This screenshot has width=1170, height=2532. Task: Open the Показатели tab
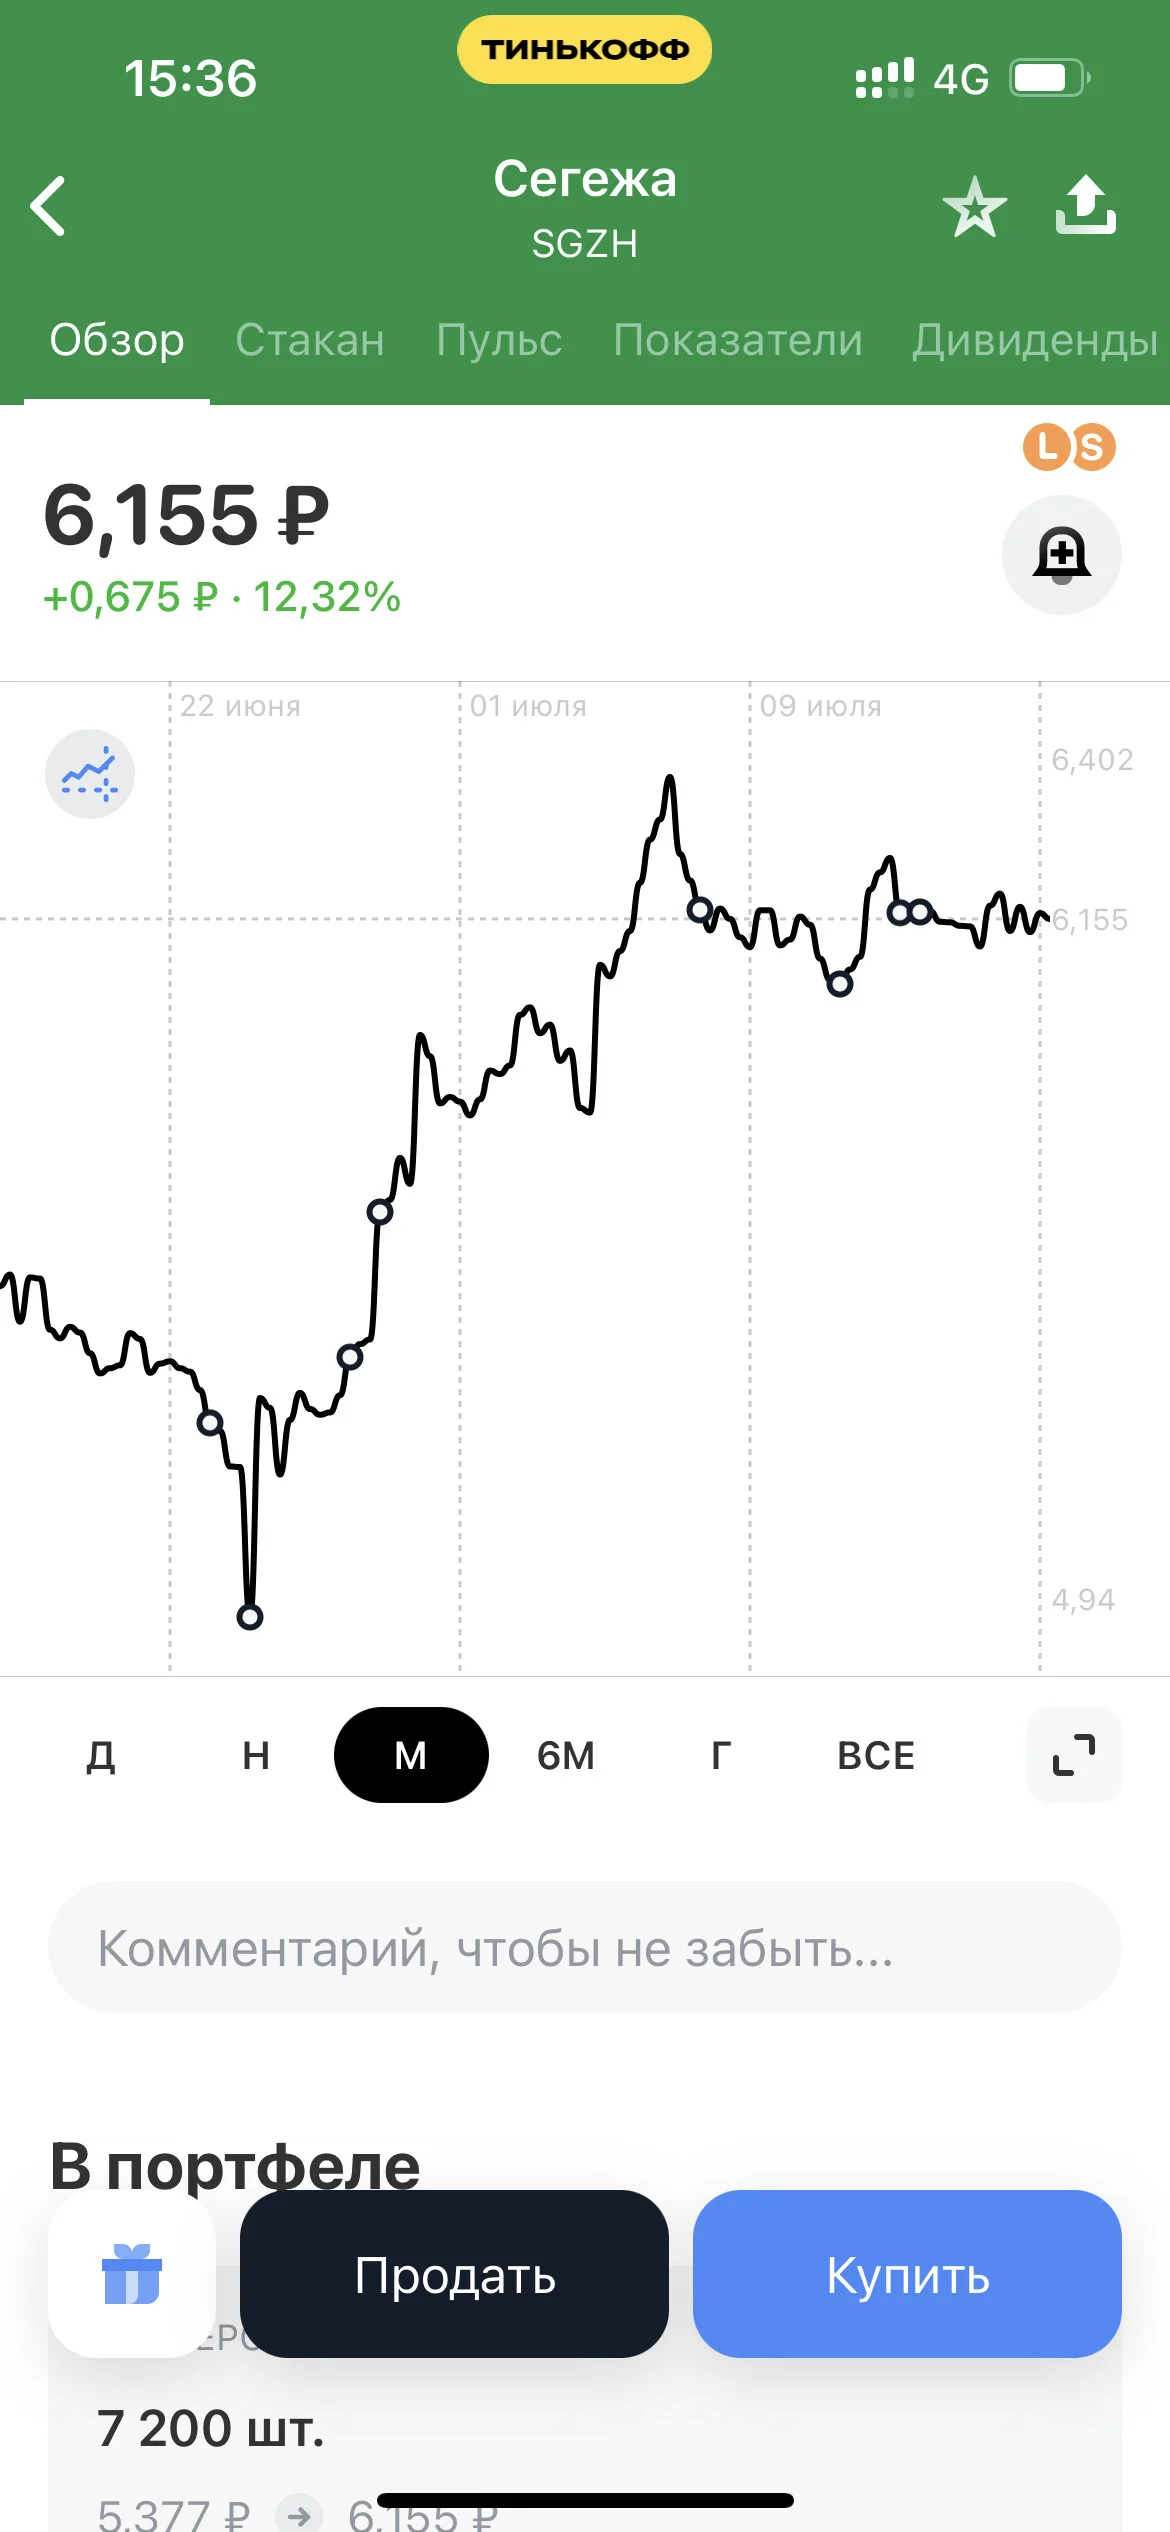[738, 340]
